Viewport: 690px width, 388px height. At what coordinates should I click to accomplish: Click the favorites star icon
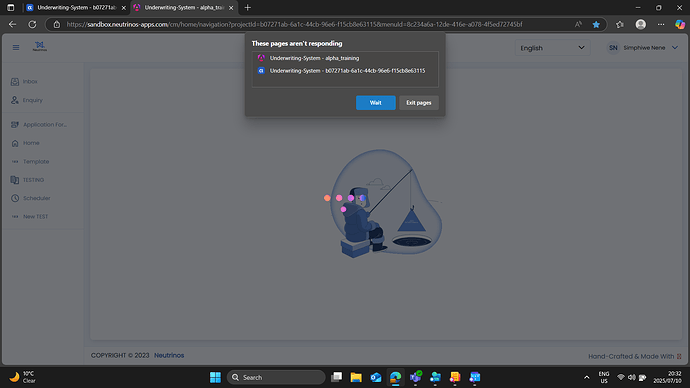point(596,25)
